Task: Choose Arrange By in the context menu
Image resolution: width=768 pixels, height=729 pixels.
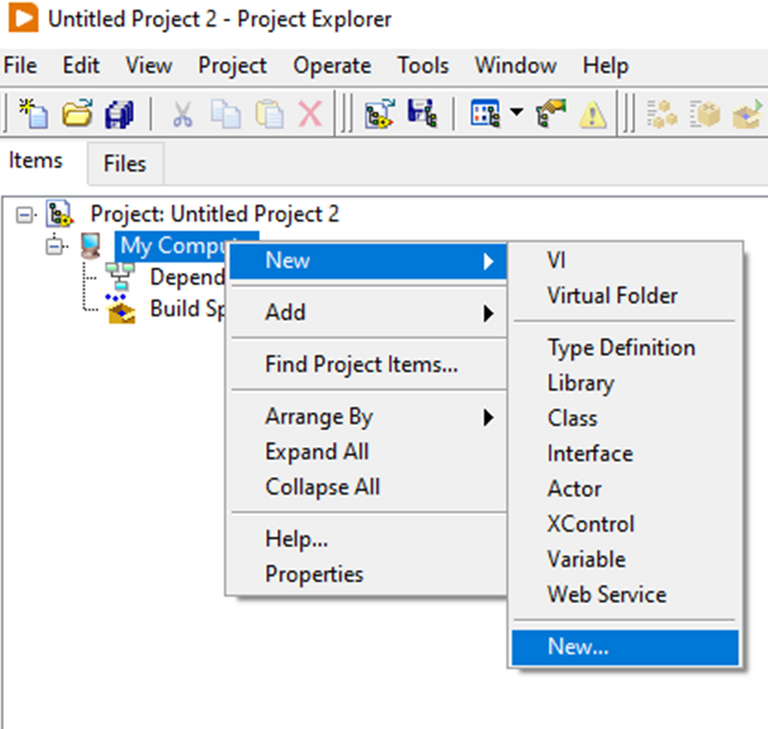Action: tap(368, 417)
